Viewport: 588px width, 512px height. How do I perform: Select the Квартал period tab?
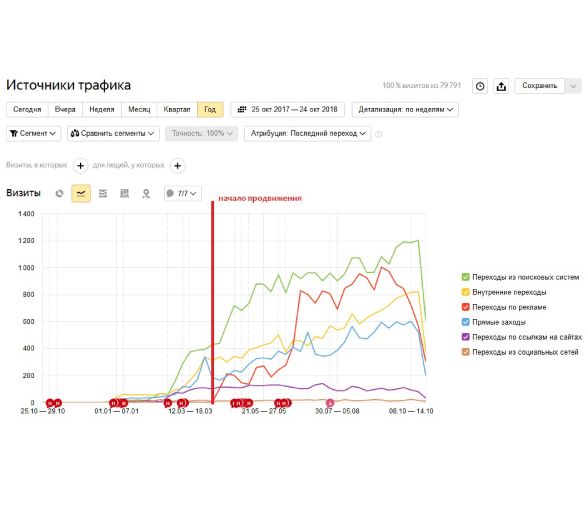pos(177,110)
